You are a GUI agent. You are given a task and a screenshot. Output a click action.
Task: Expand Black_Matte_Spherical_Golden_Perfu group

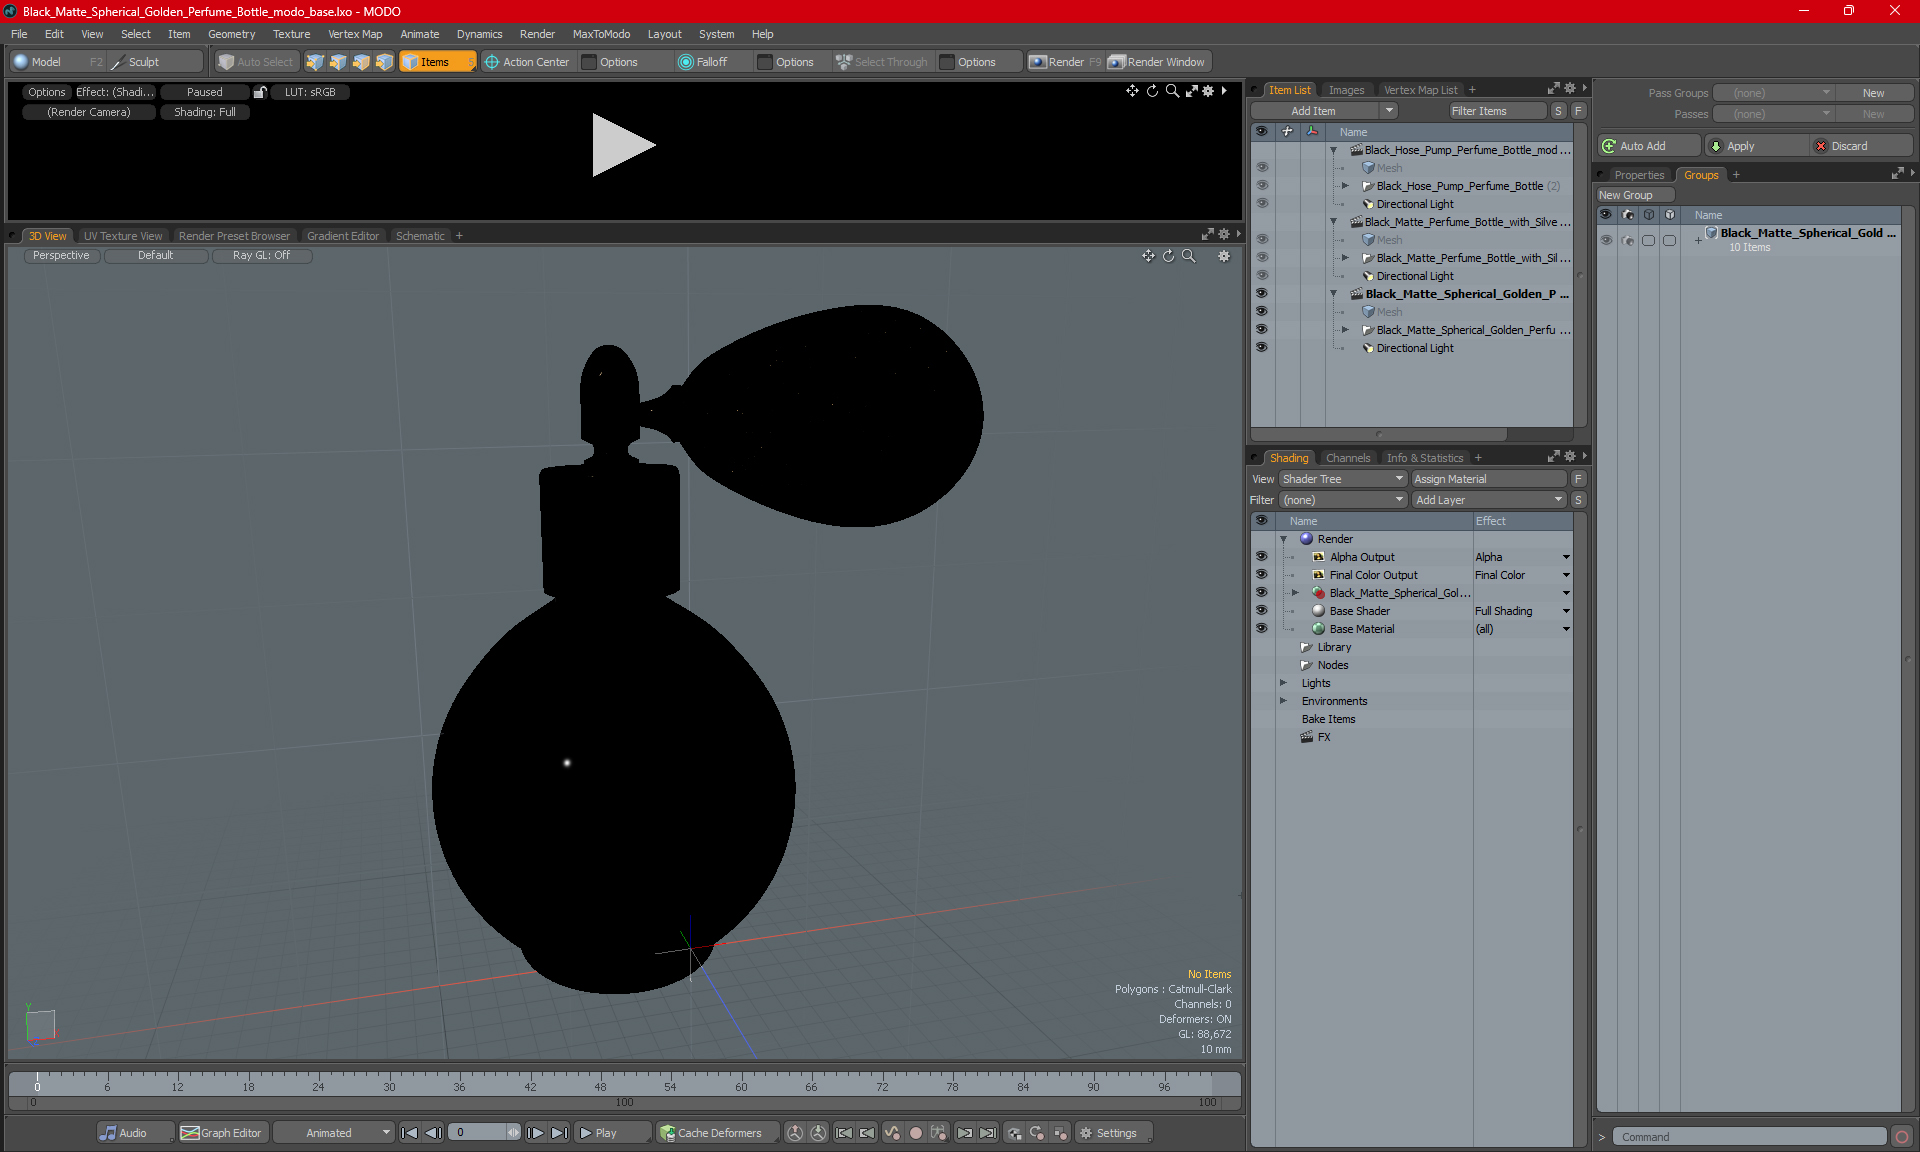tap(1345, 330)
